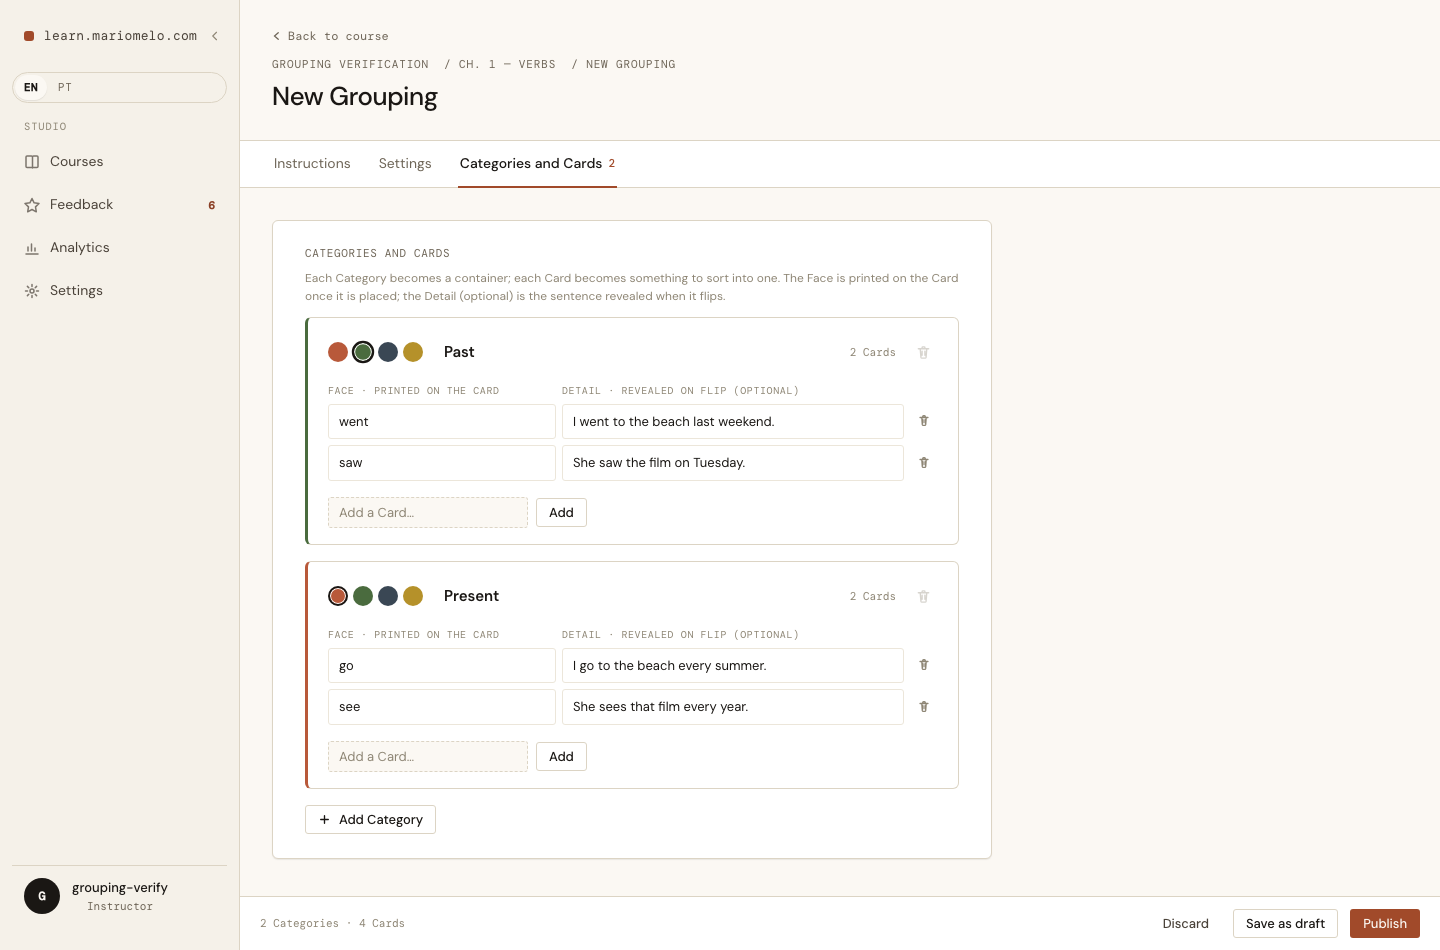Screen dimensions: 1440x950
Task: Pick the green color for the Past category
Action: [363, 352]
